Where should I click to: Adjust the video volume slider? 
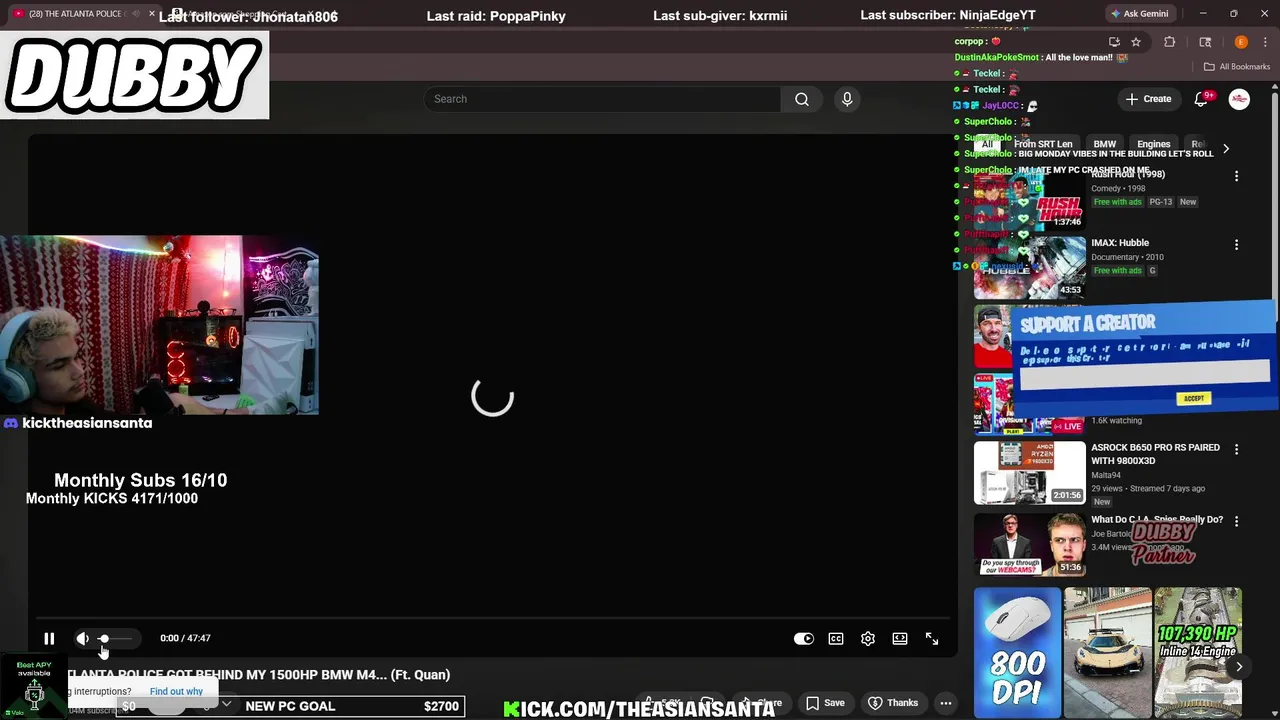pyautogui.click(x=116, y=638)
